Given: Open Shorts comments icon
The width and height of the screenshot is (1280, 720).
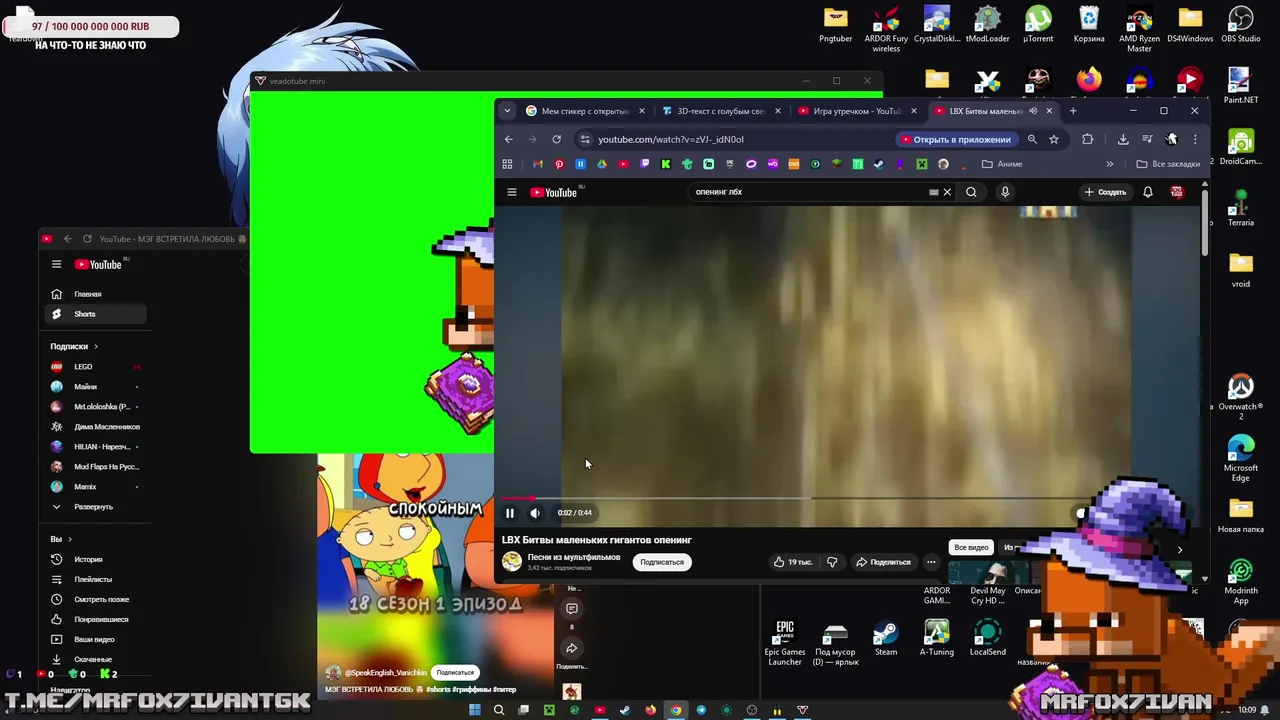Looking at the screenshot, I should 572,608.
